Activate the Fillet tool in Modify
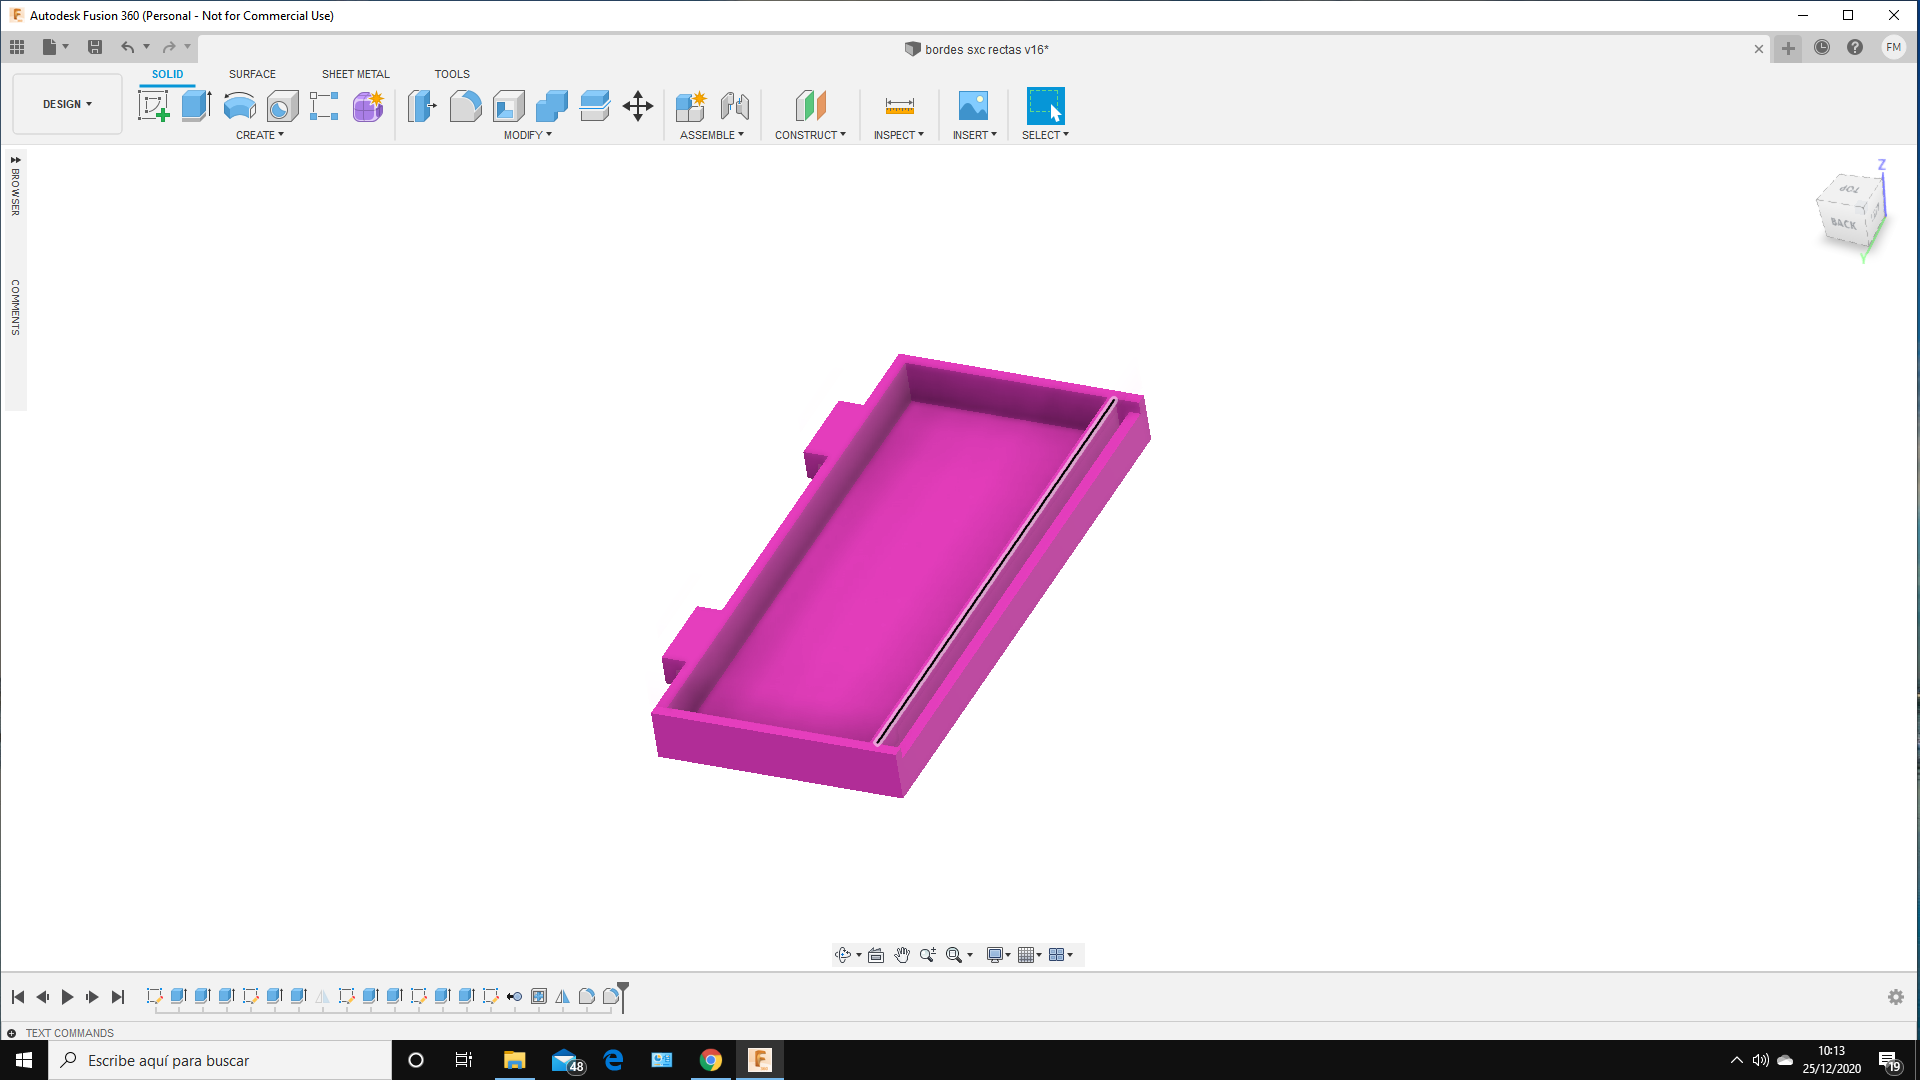 point(466,105)
